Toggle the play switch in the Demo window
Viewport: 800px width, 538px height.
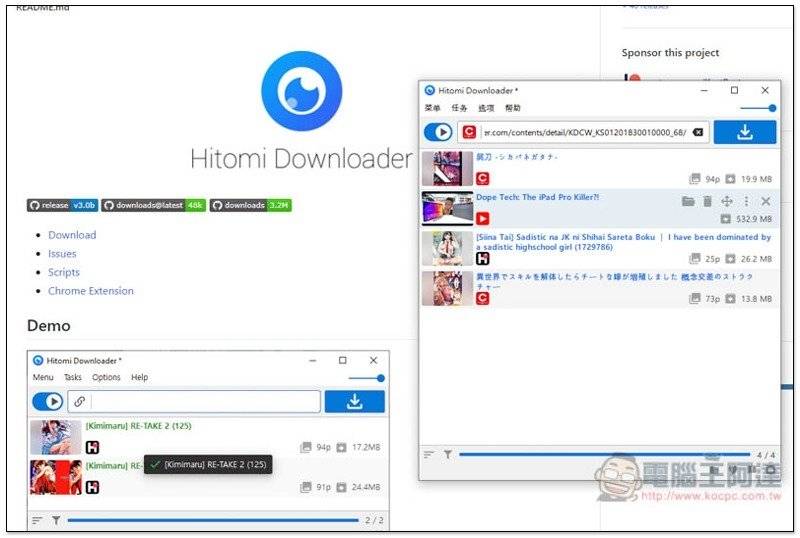click(47, 401)
